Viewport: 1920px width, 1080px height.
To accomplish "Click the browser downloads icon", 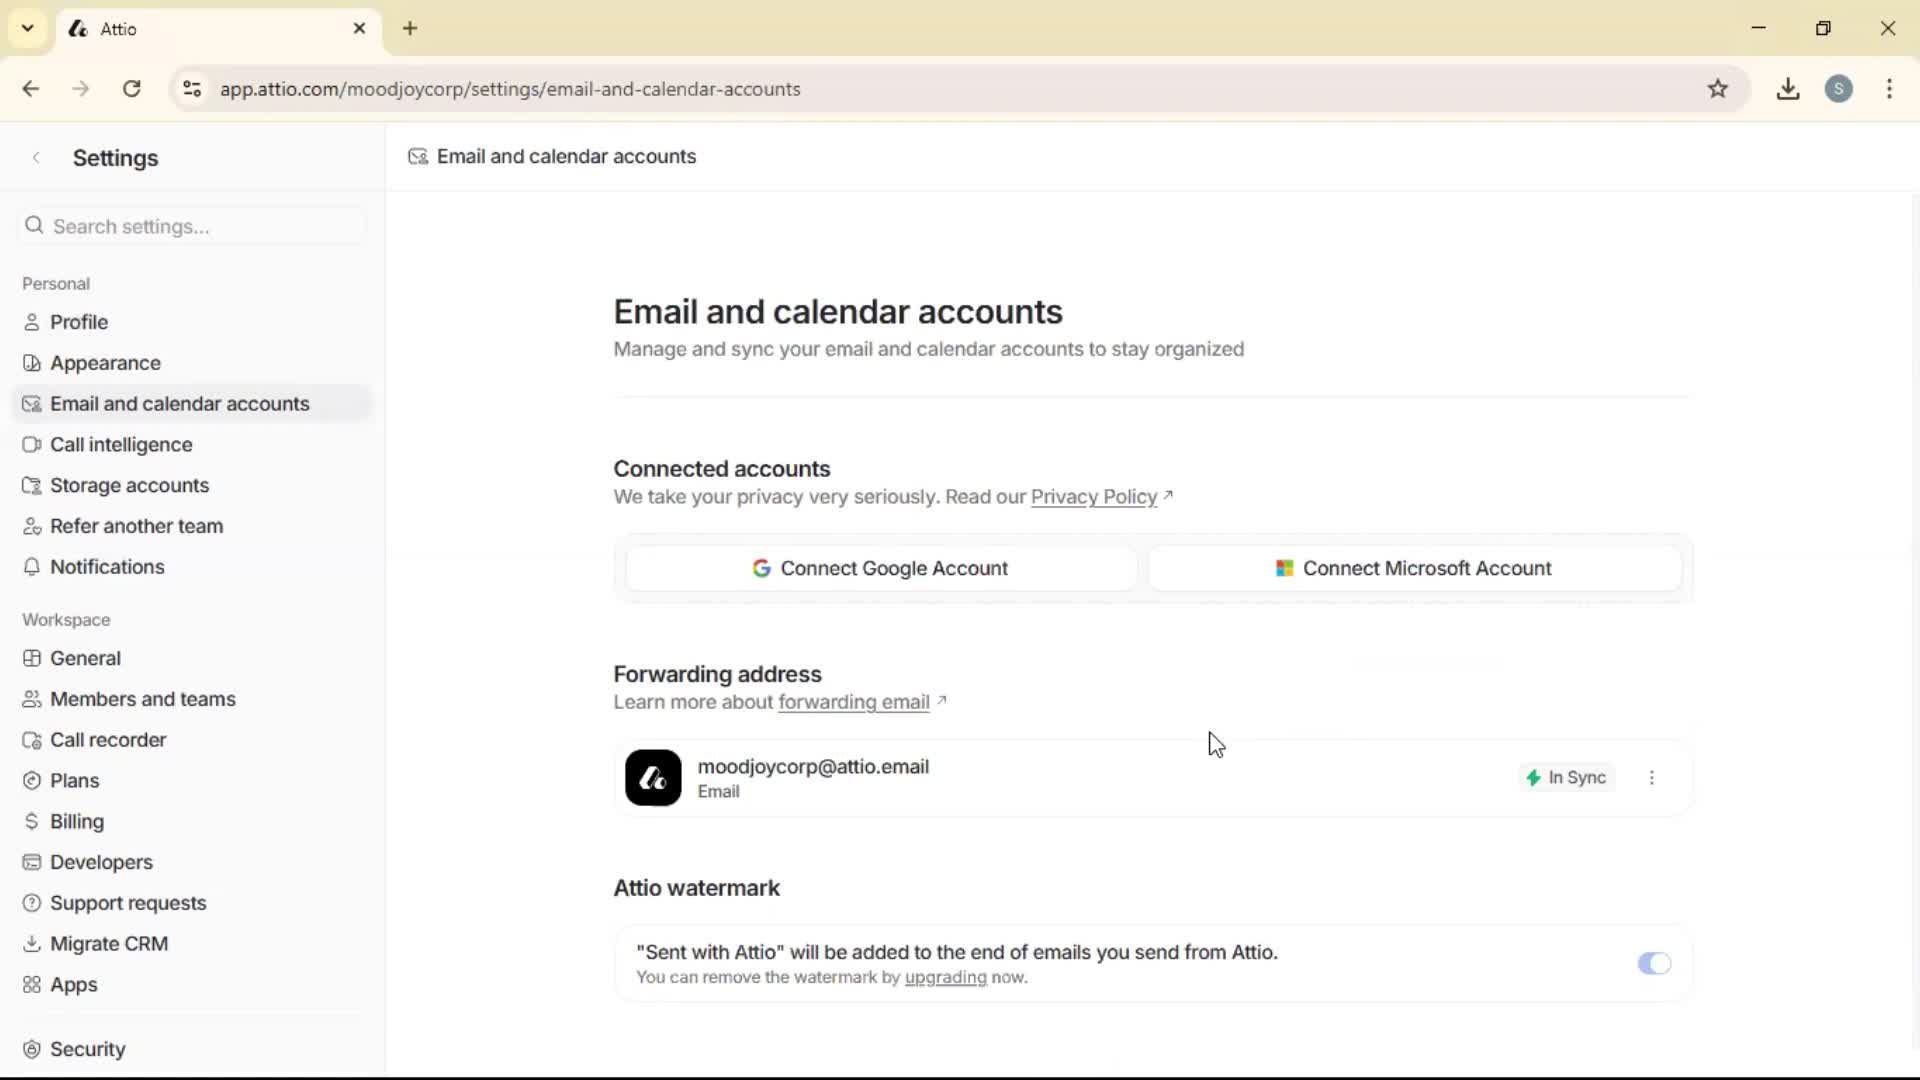I will point(1788,89).
